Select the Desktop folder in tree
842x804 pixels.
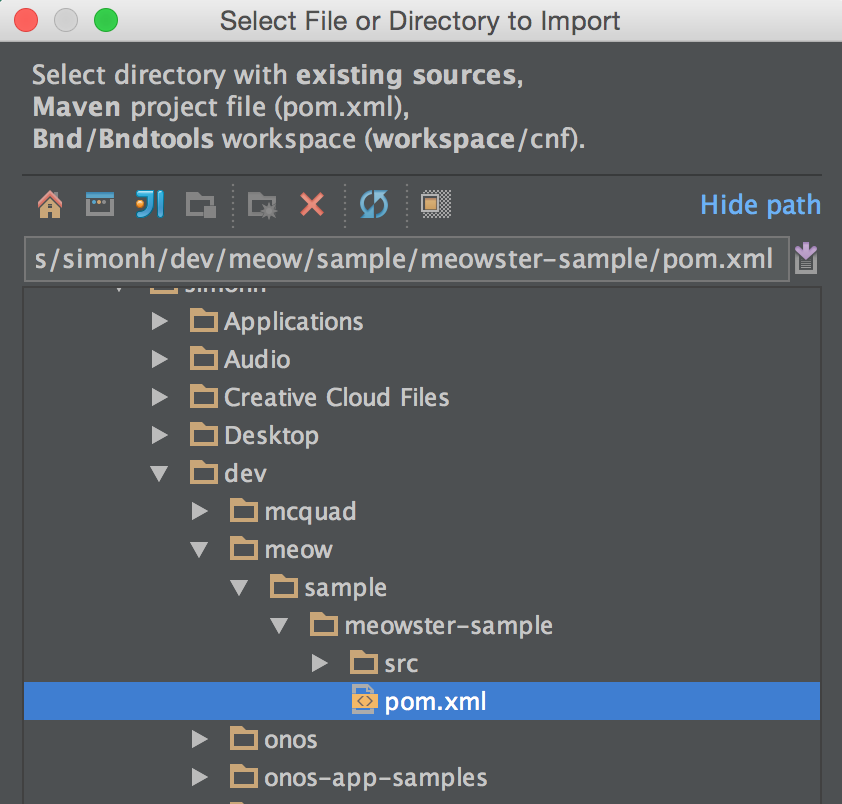[x=271, y=436]
